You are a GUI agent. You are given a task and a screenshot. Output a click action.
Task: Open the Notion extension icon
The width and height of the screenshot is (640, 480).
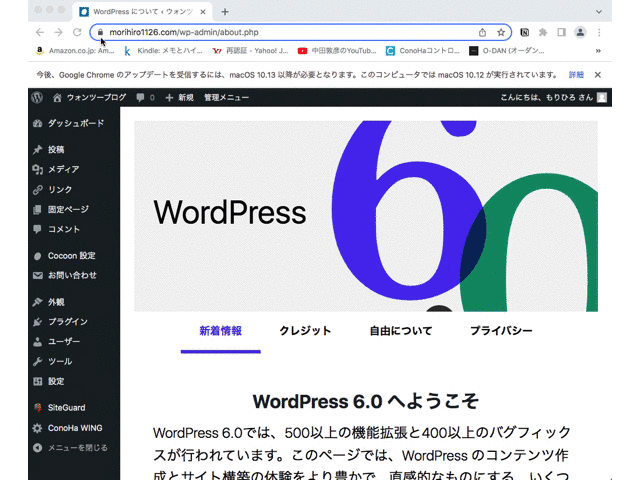524,32
